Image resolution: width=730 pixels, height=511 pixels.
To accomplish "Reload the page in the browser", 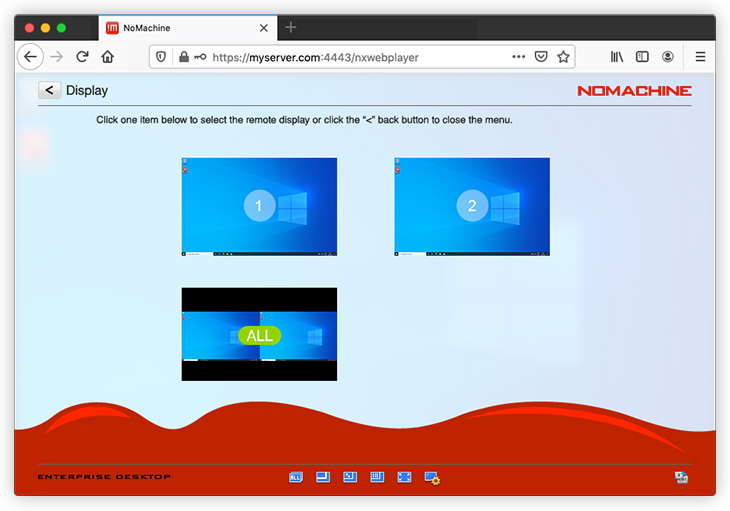I will click(82, 57).
